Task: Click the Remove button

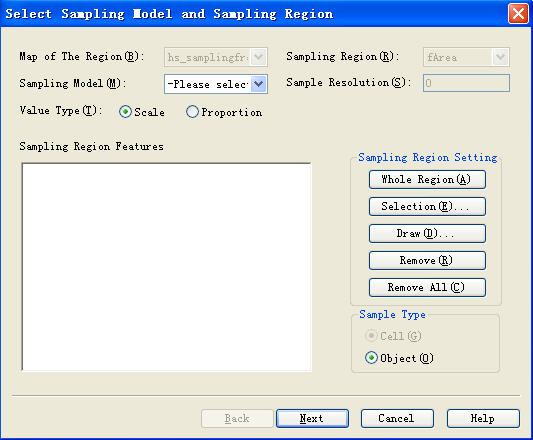Action: [x=427, y=260]
